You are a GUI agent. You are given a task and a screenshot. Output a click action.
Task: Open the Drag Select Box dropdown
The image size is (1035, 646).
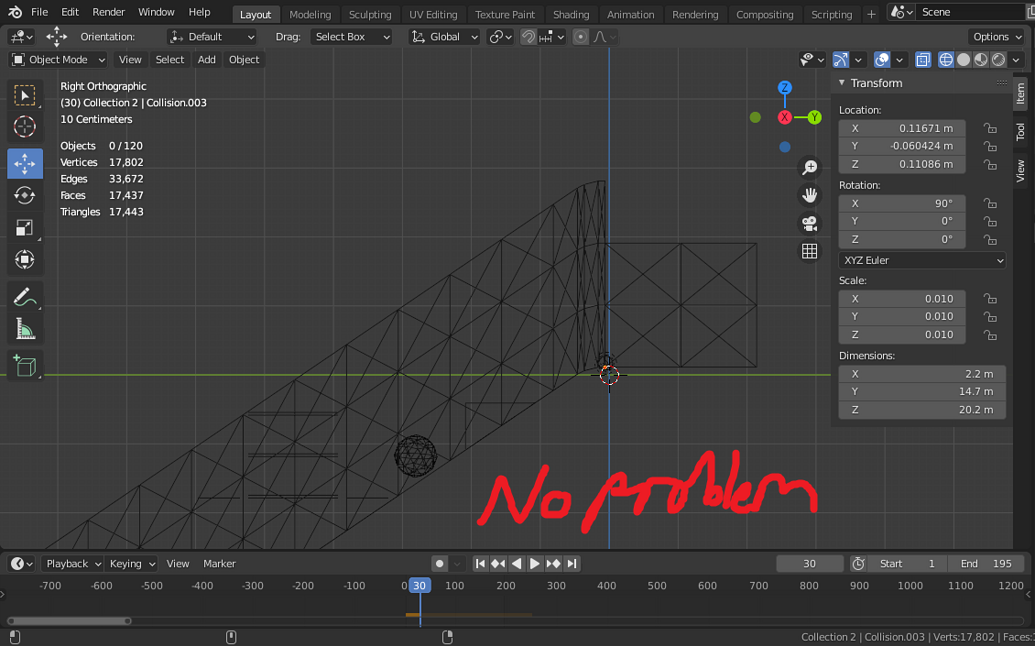pyautogui.click(x=351, y=37)
